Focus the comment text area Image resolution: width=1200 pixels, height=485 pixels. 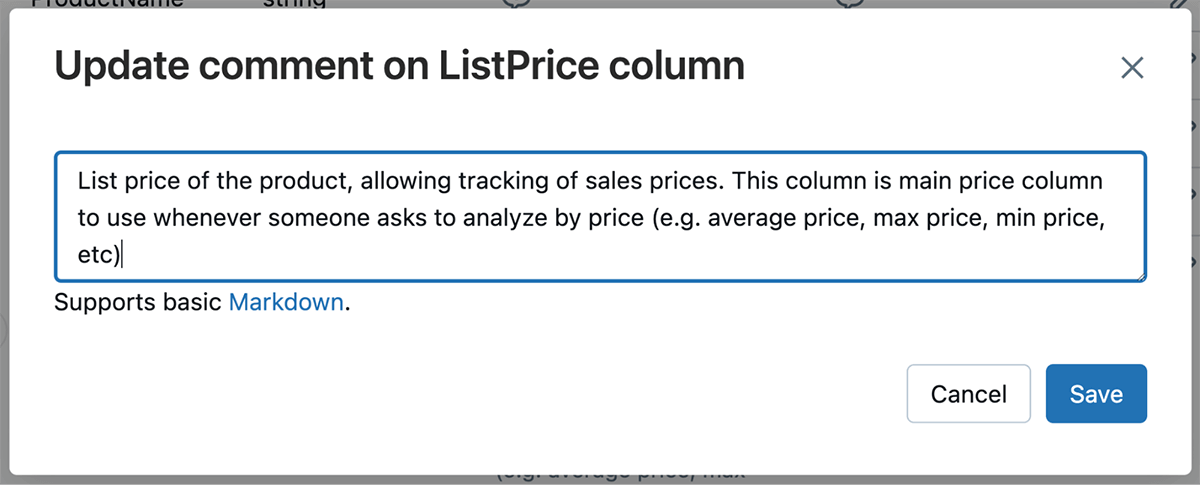tap(600, 216)
